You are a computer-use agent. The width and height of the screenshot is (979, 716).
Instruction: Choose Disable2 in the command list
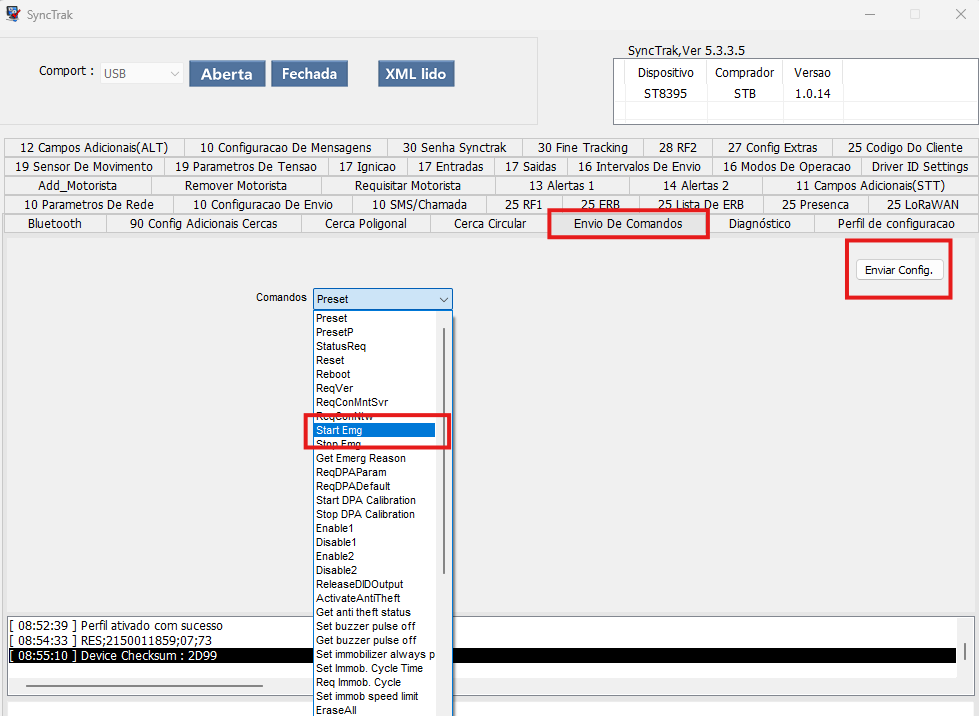pos(375,571)
